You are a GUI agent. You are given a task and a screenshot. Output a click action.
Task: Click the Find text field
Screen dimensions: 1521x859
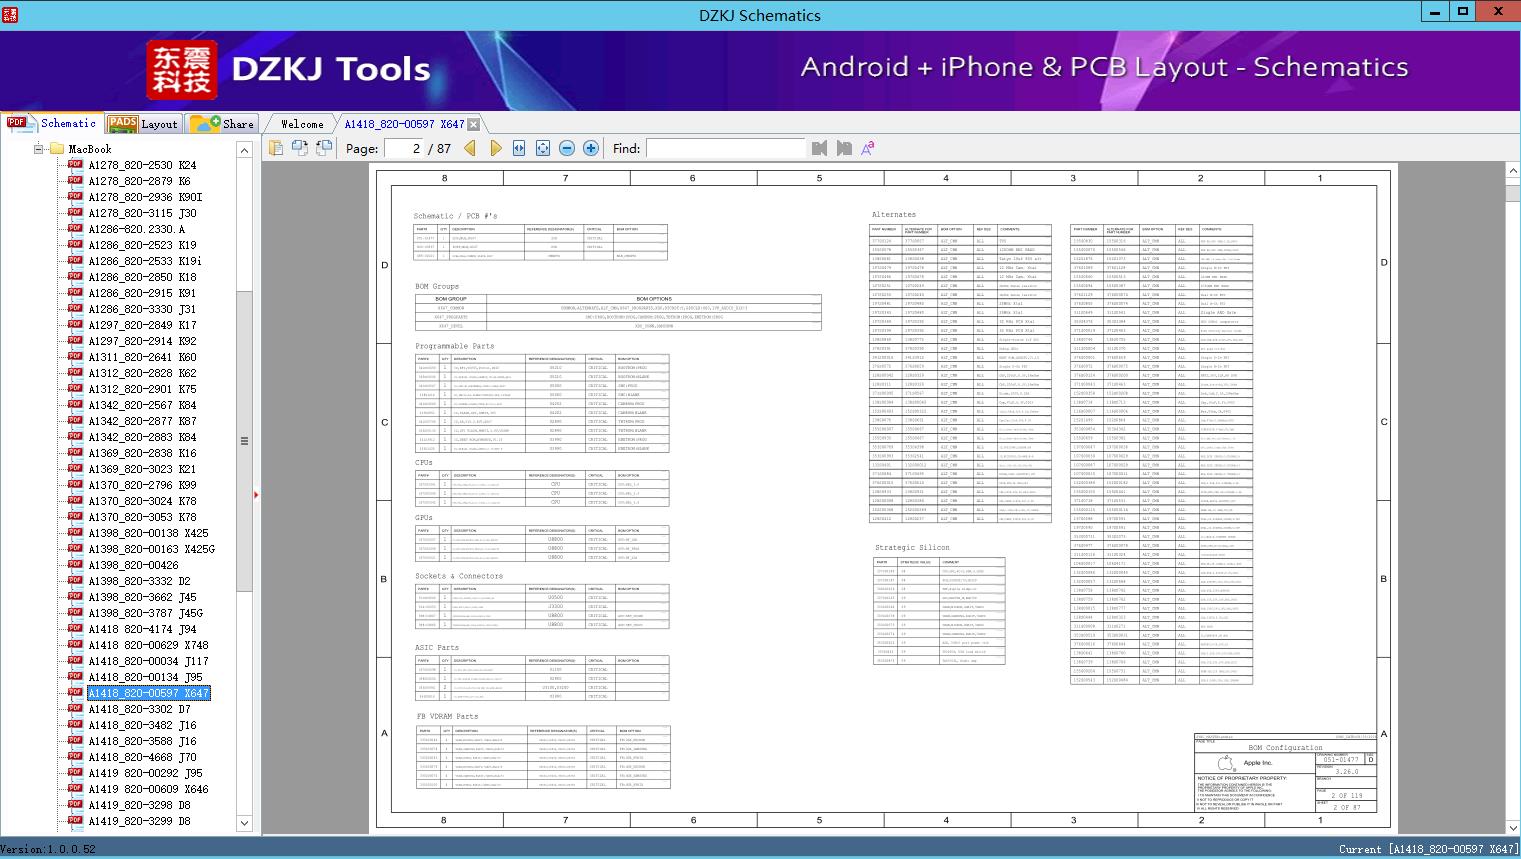725,148
